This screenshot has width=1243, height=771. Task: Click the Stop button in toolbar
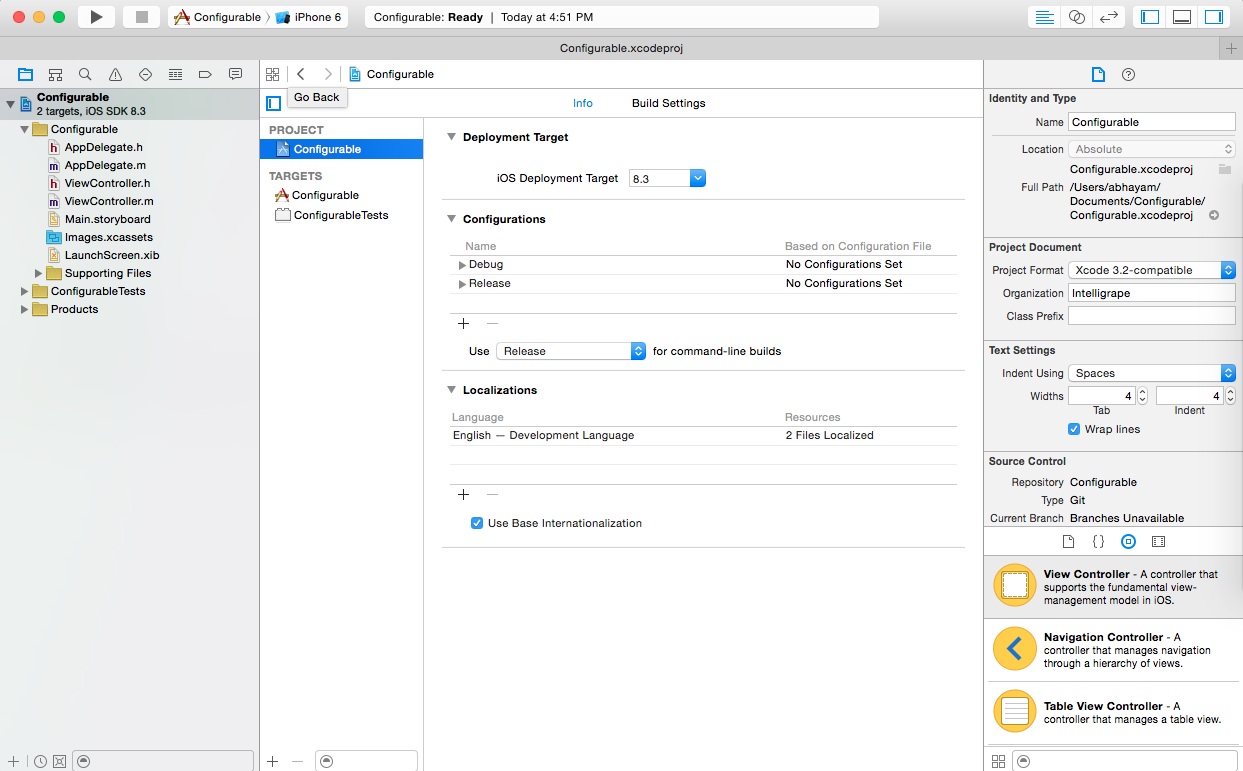click(141, 17)
